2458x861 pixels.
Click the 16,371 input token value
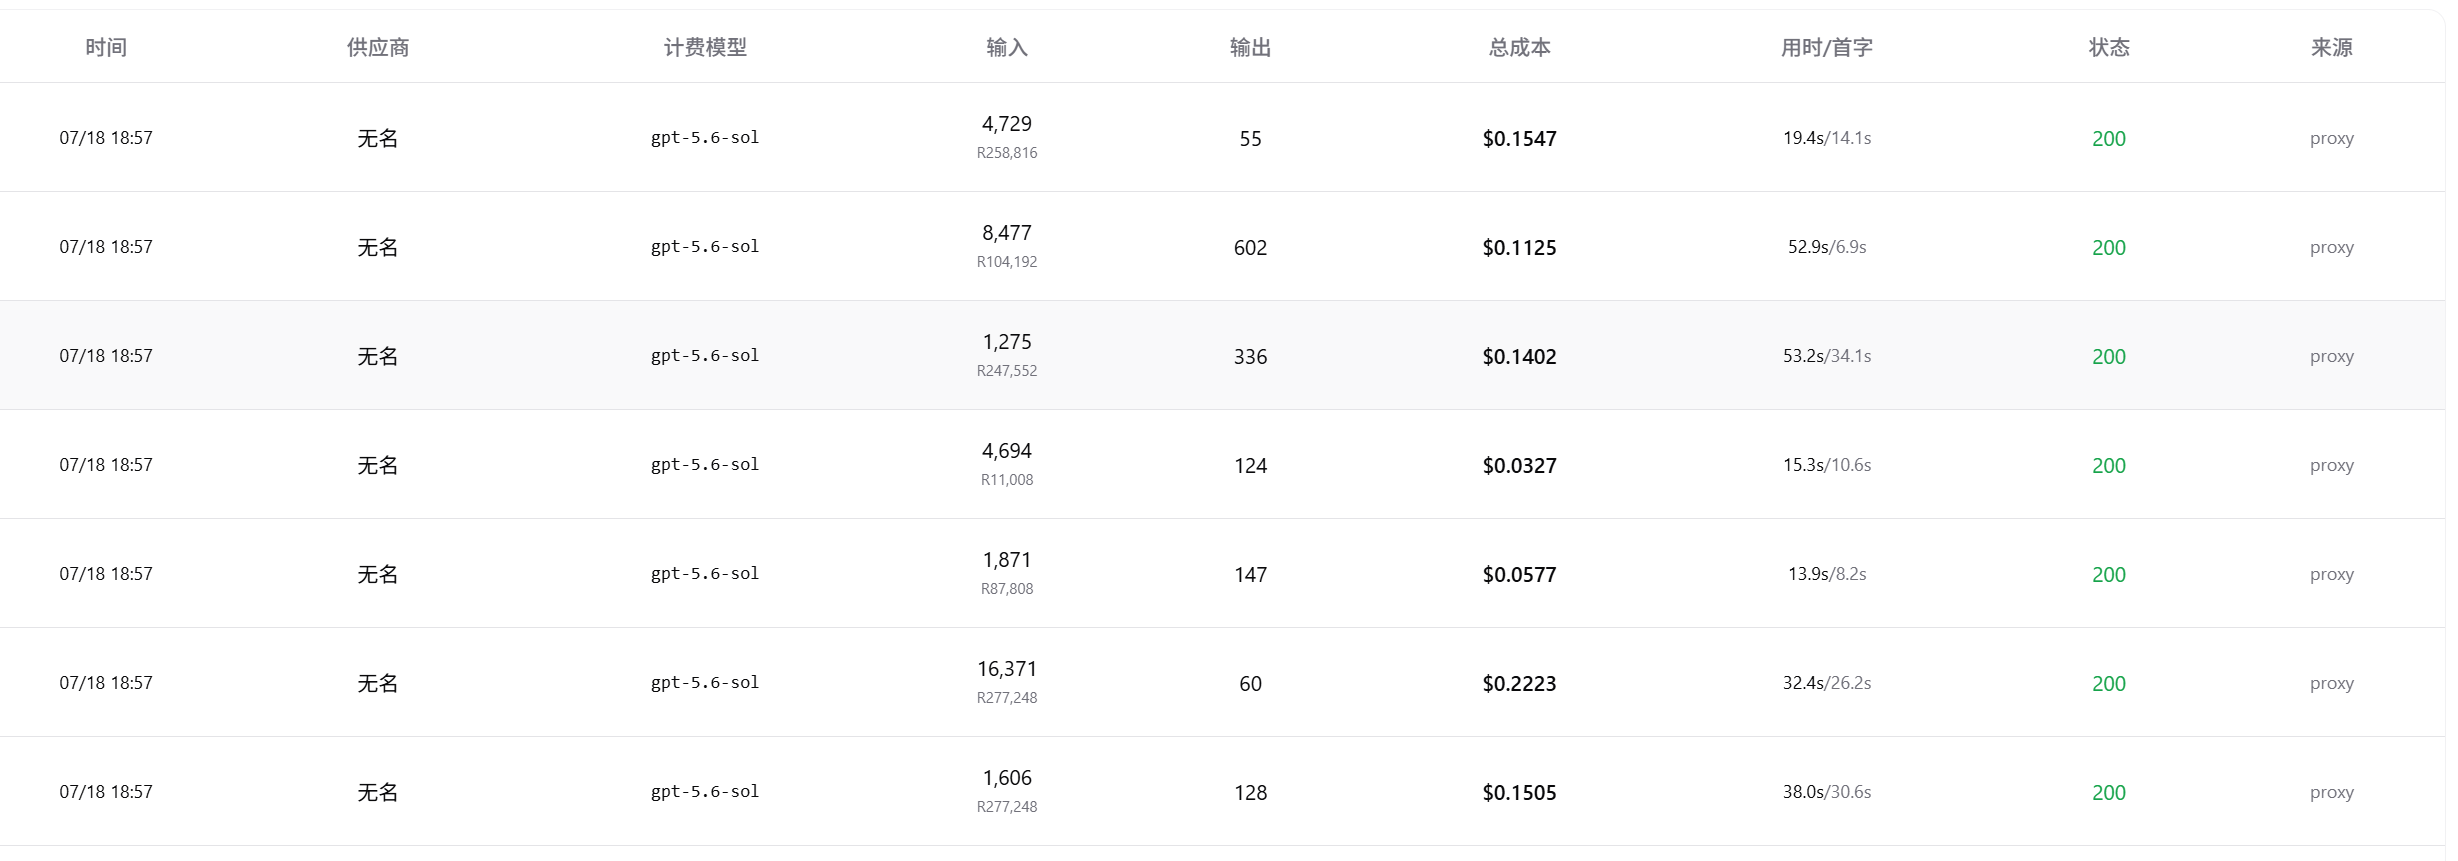point(1007,668)
